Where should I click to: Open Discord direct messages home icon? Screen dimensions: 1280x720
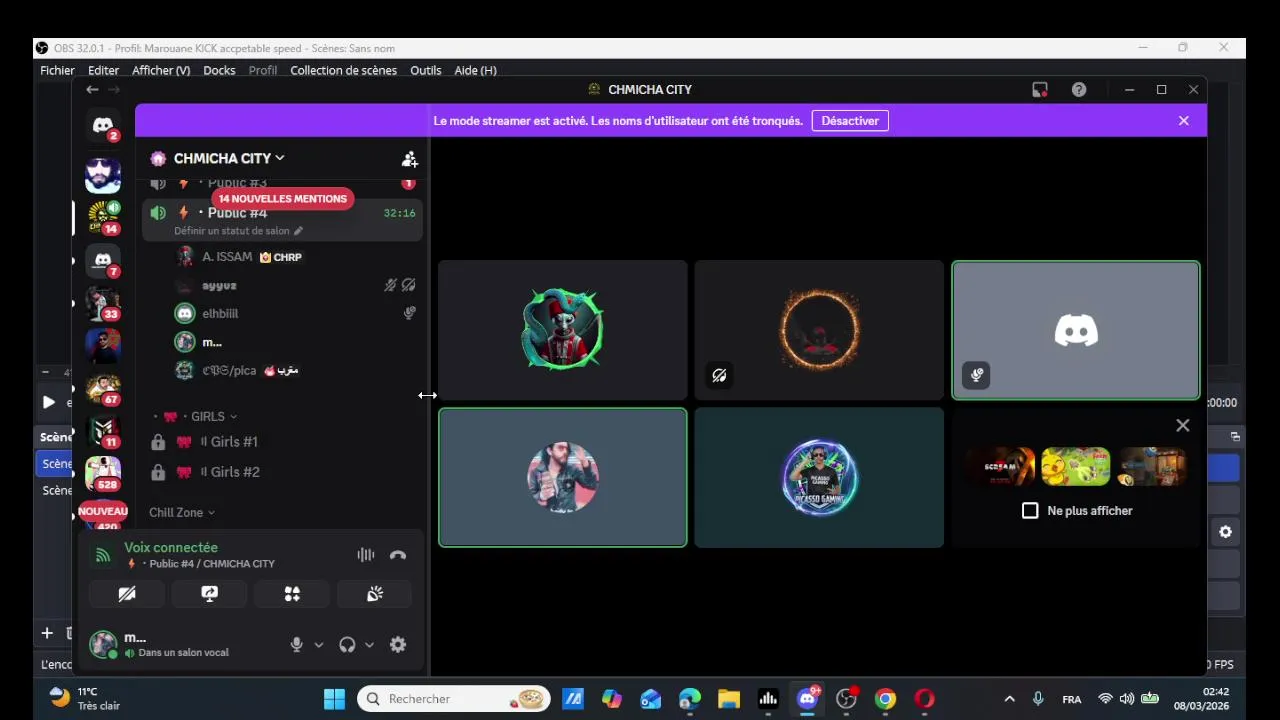tap(103, 126)
